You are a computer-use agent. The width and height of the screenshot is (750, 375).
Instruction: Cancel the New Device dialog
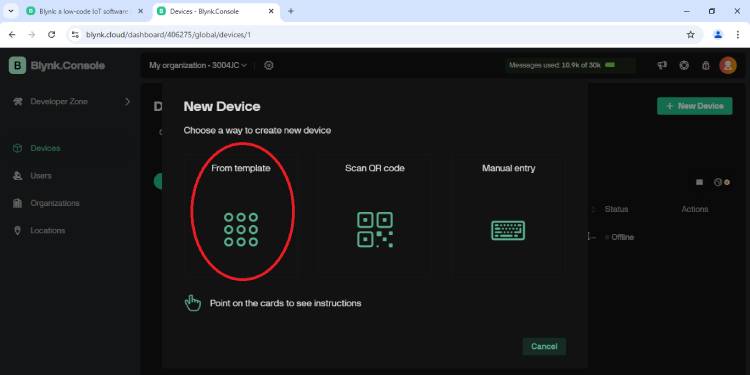[544, 346]
